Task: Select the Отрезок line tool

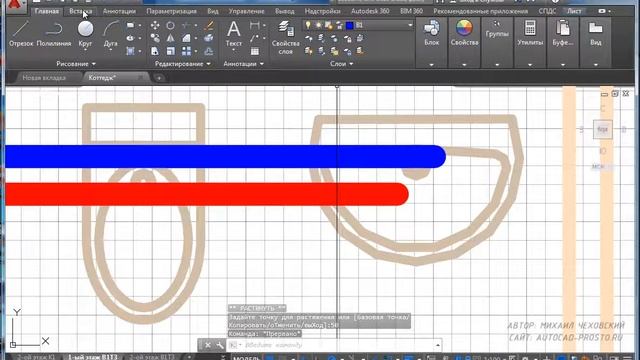Action: (21, 34)
